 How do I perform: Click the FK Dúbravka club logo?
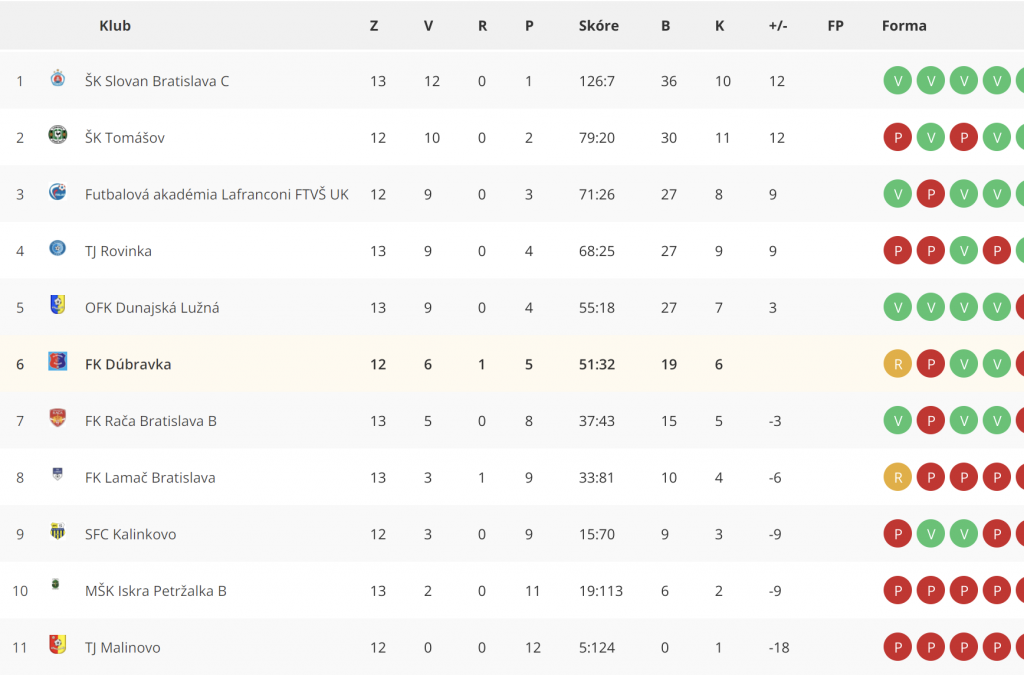(57, 362)
